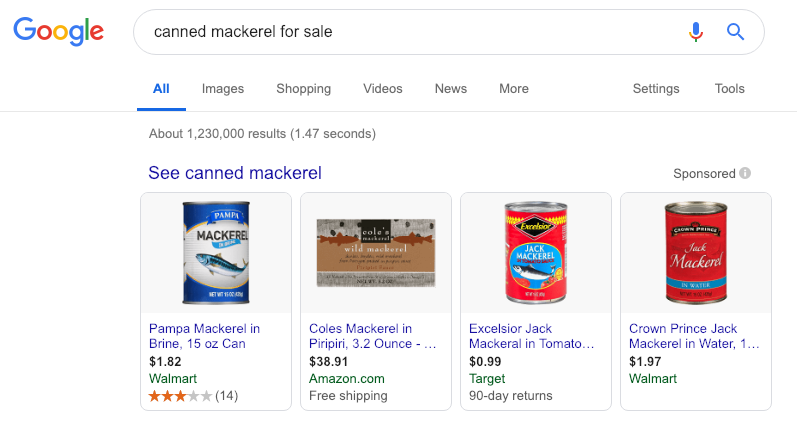Click the Google logo

[59, 31]
